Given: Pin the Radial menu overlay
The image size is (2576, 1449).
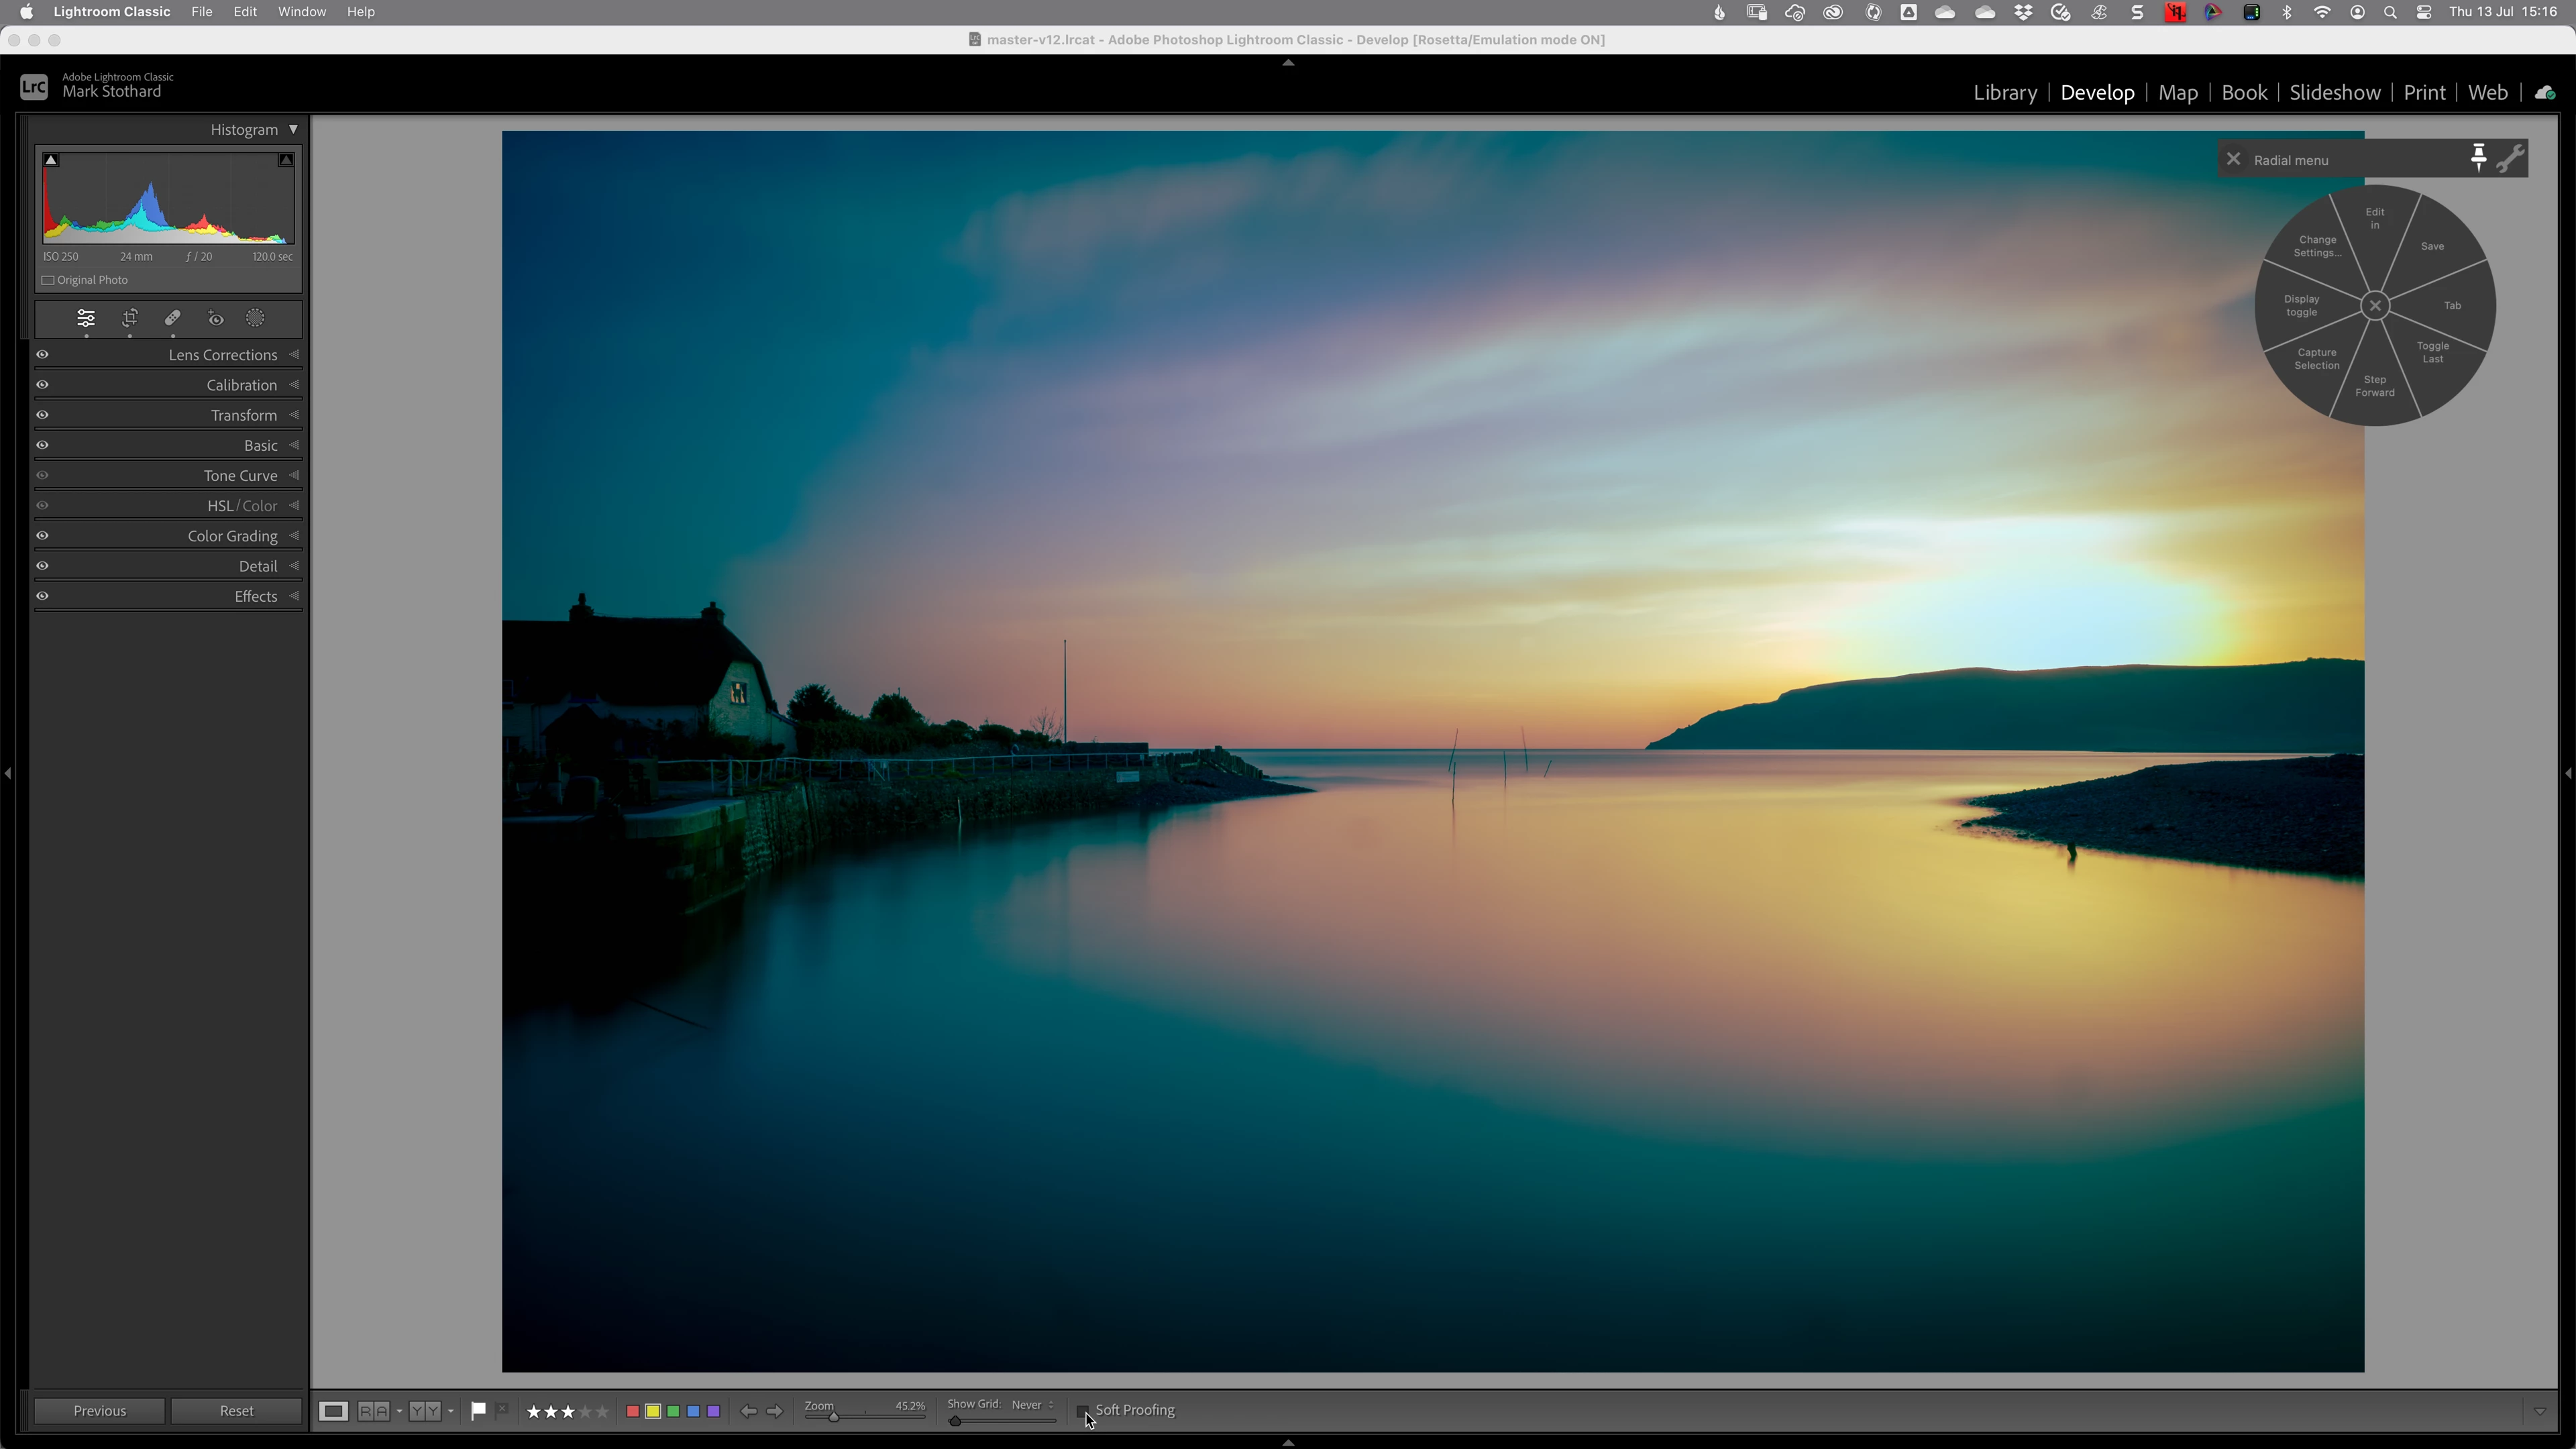Looking at the screenshot, I should (2478, 158).
